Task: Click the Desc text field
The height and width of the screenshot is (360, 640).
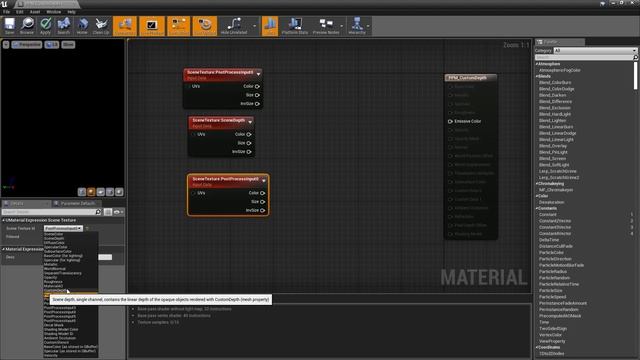Action: [x=105, y=257]
